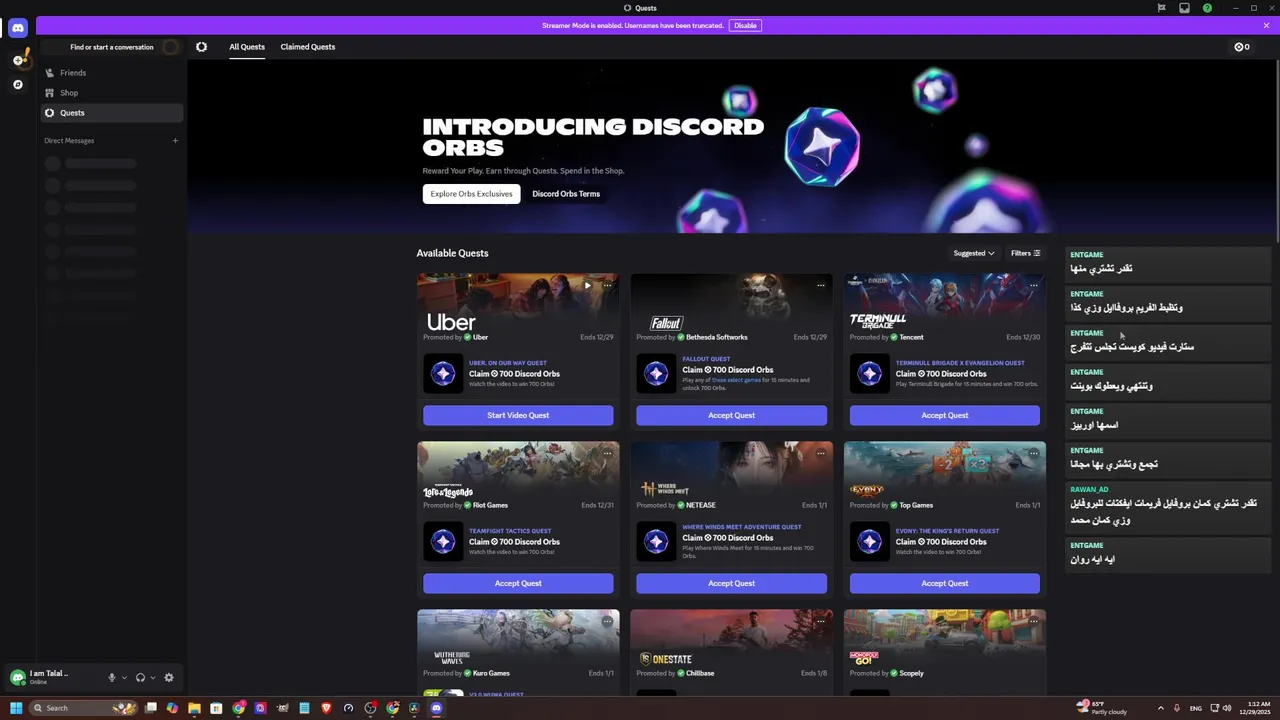1280x720 pixels.
Task: Open the Windows Start menu
Action: 16,708
